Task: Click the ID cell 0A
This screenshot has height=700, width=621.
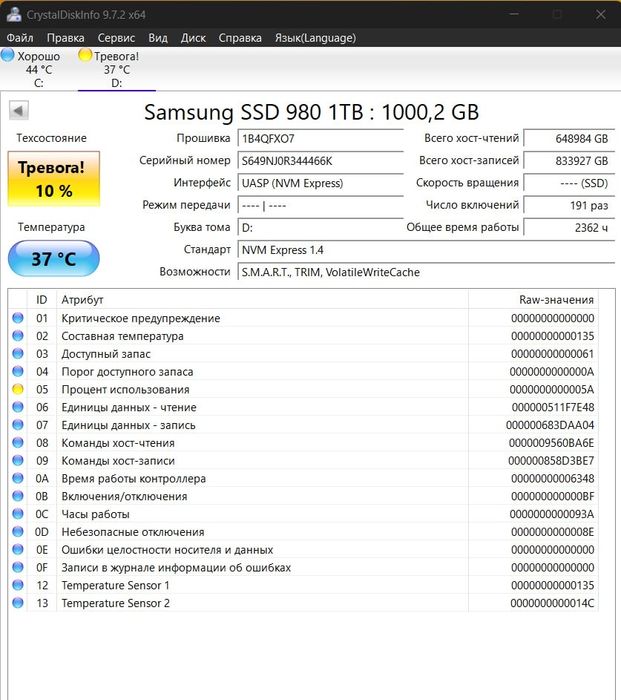Action: [x=42, y=479]
